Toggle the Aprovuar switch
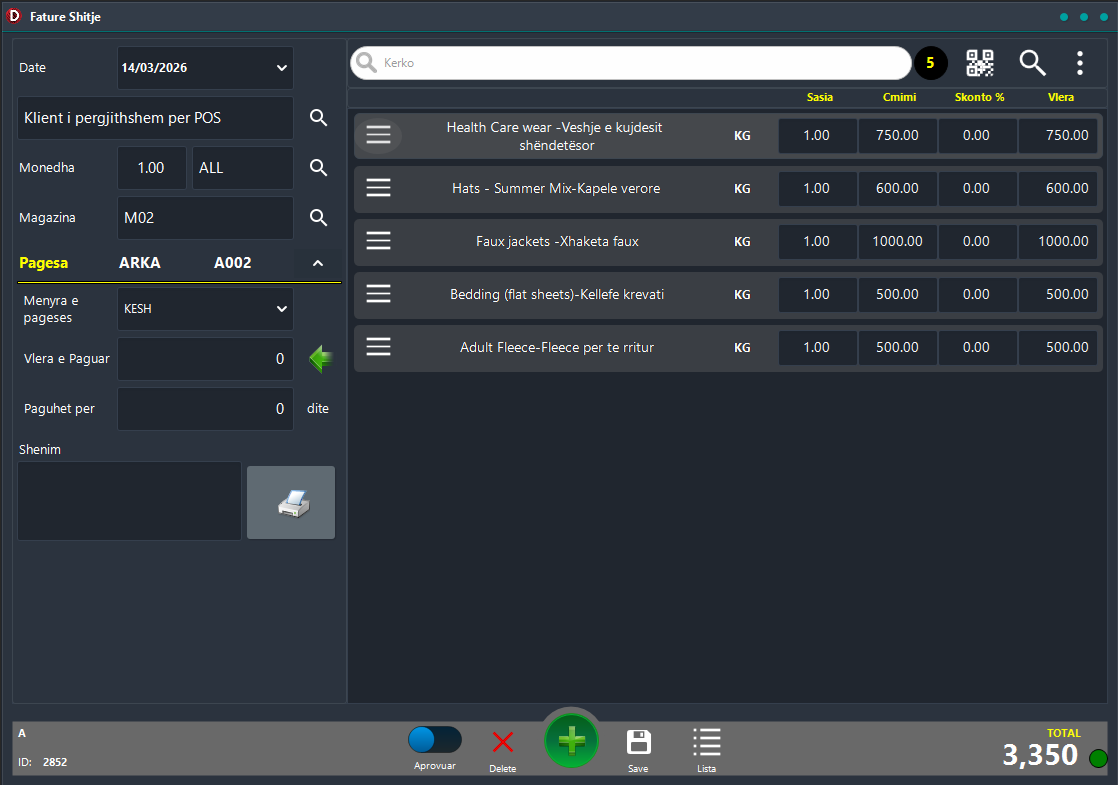This screenshot has width=1118, height=785. 435,740
